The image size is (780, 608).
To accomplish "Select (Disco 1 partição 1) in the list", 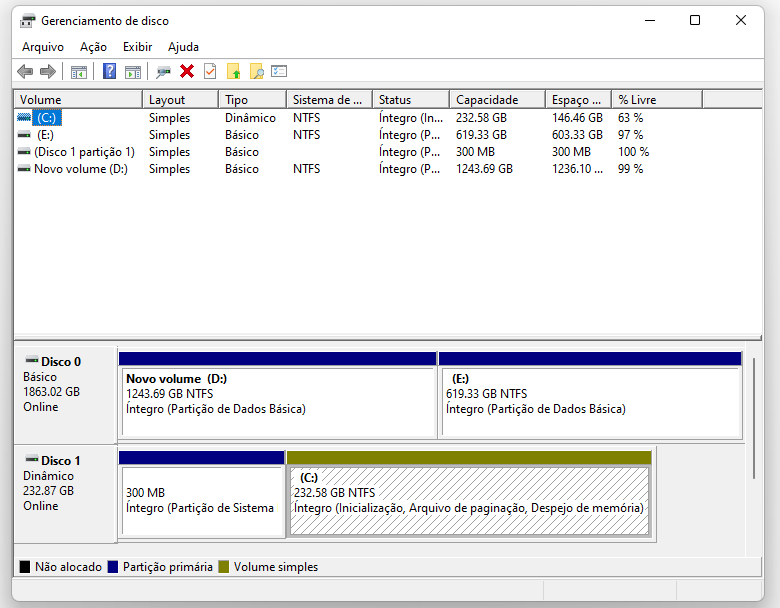I will coord(84,152).
